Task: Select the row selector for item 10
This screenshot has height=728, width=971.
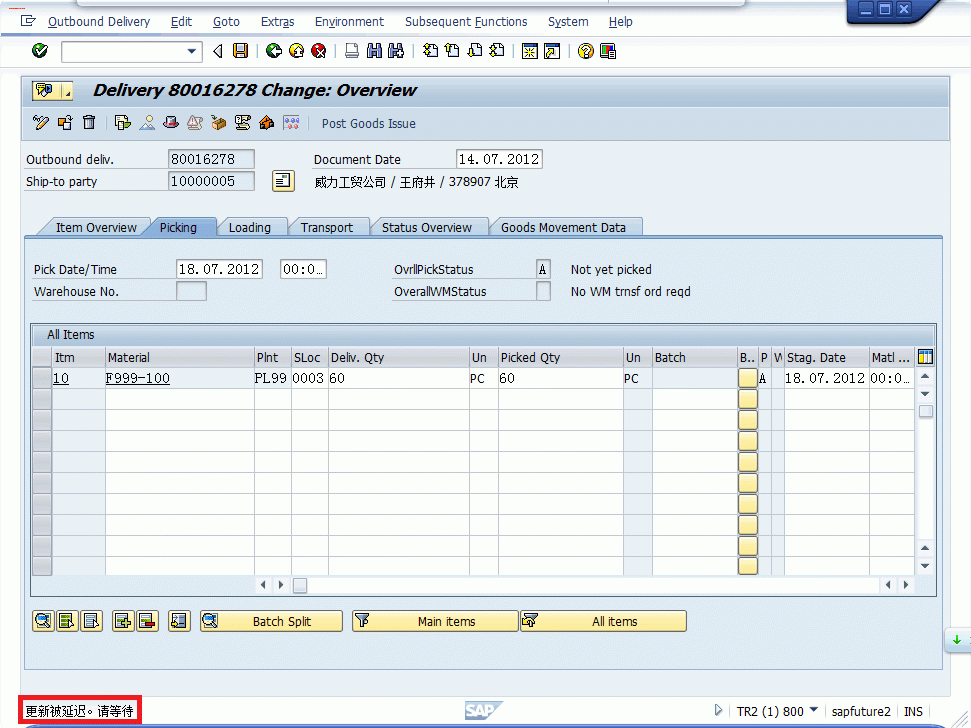Action: [x=42, y=378]
